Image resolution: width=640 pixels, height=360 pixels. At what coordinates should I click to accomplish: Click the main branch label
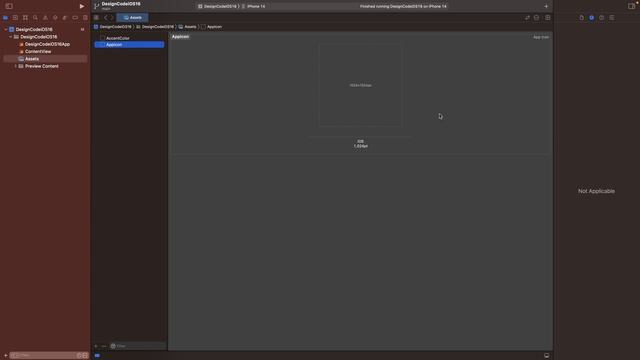(x=106, y=9)
